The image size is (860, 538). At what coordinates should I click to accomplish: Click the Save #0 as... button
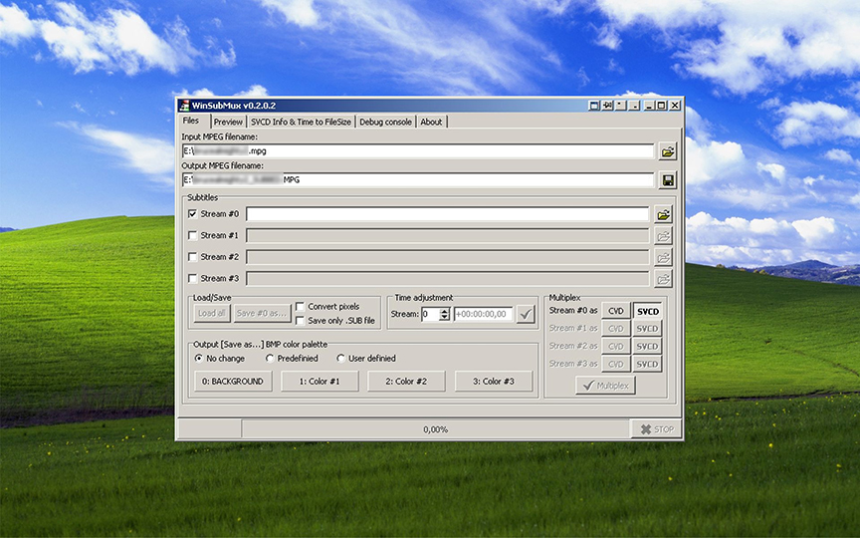point(262,313)
